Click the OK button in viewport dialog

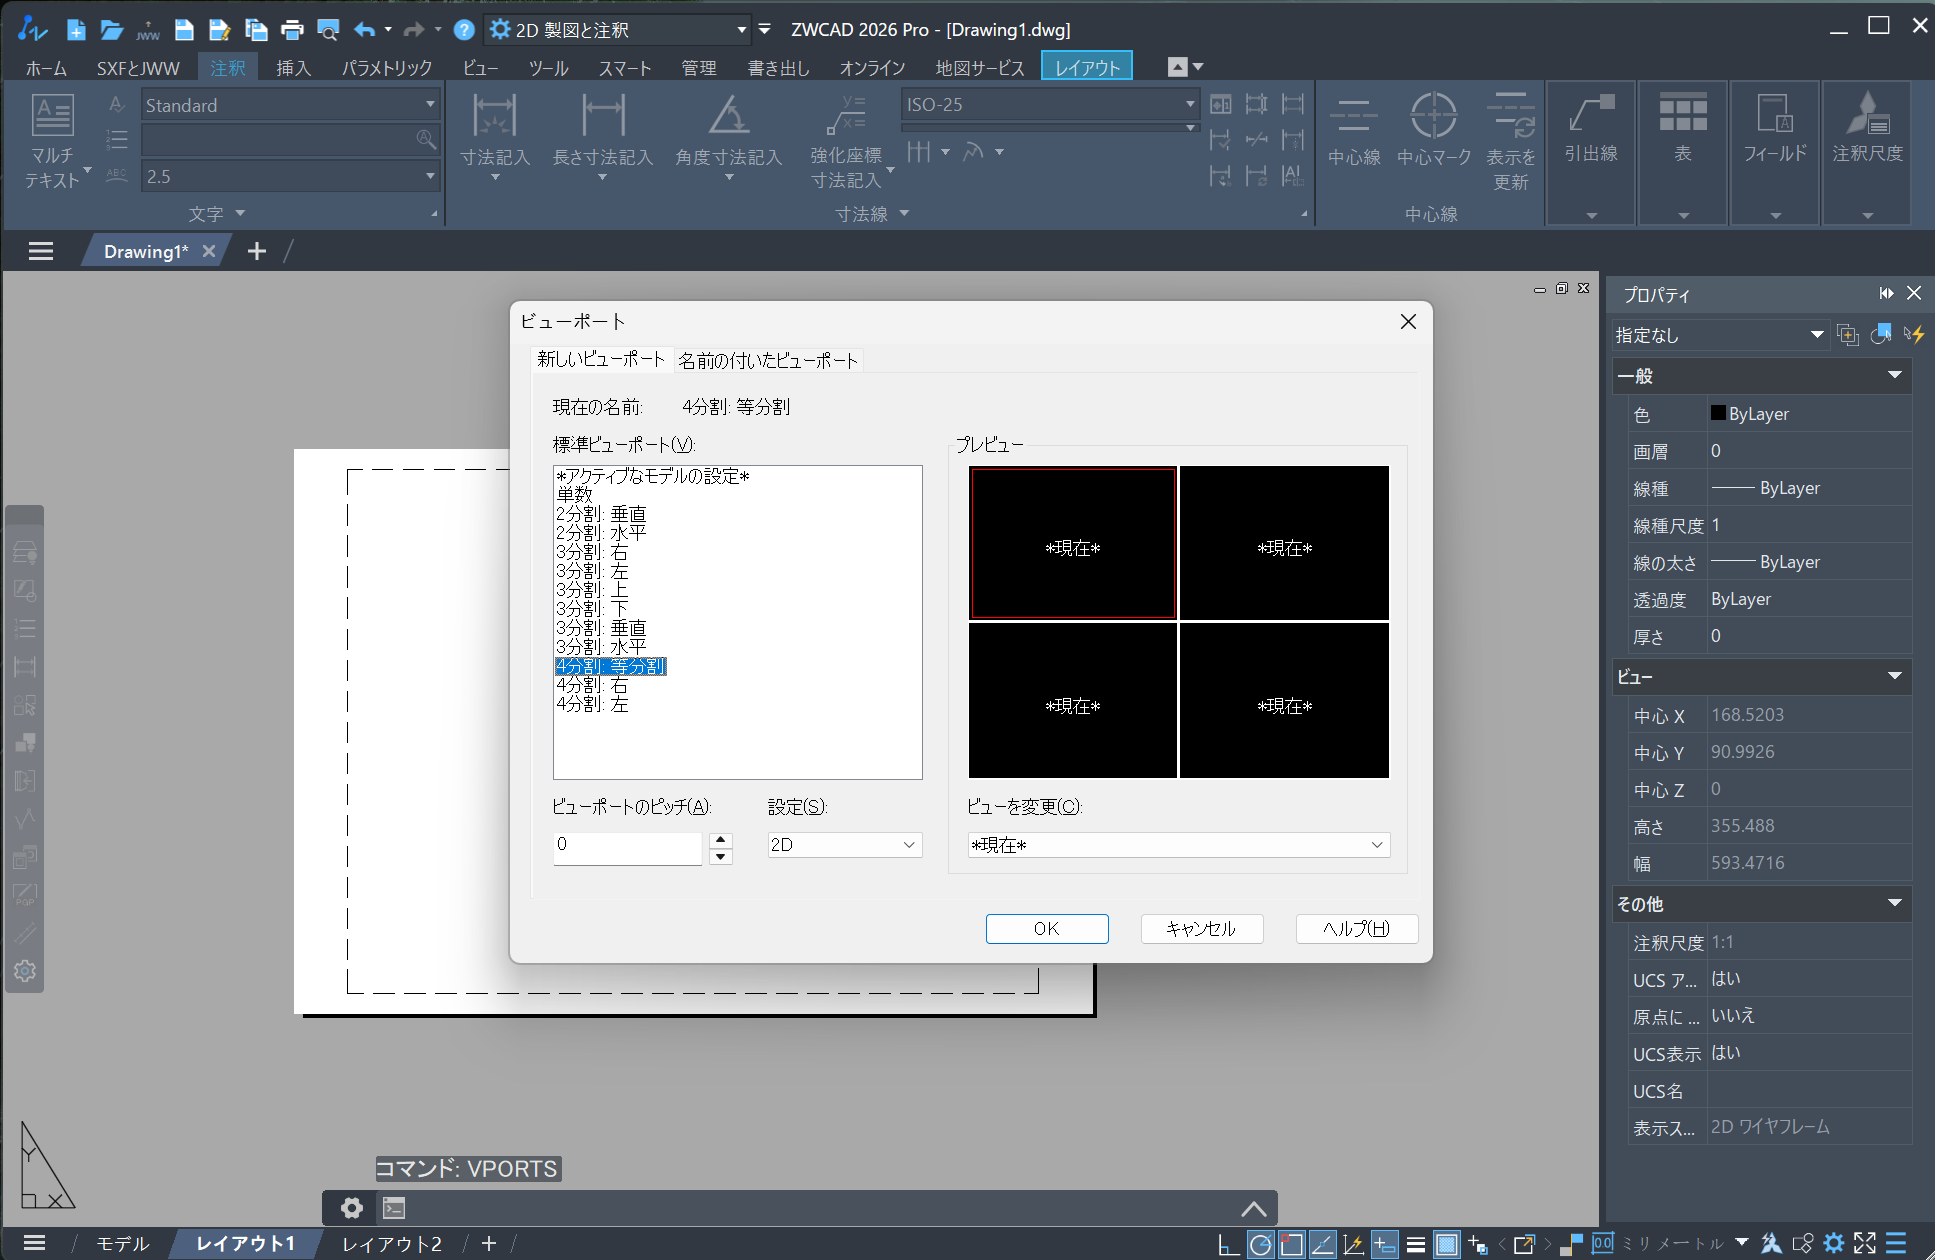[x=1046, y=928]
